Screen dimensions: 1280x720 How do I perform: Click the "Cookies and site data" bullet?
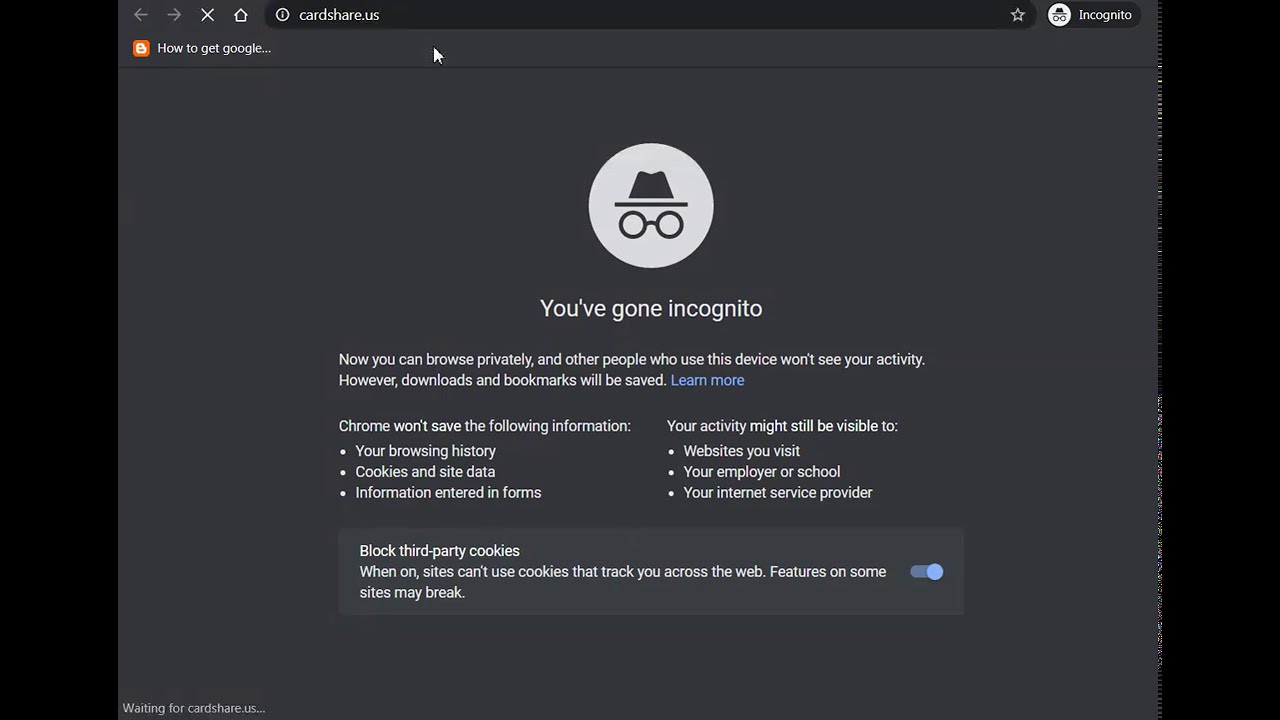pos(425,472)
